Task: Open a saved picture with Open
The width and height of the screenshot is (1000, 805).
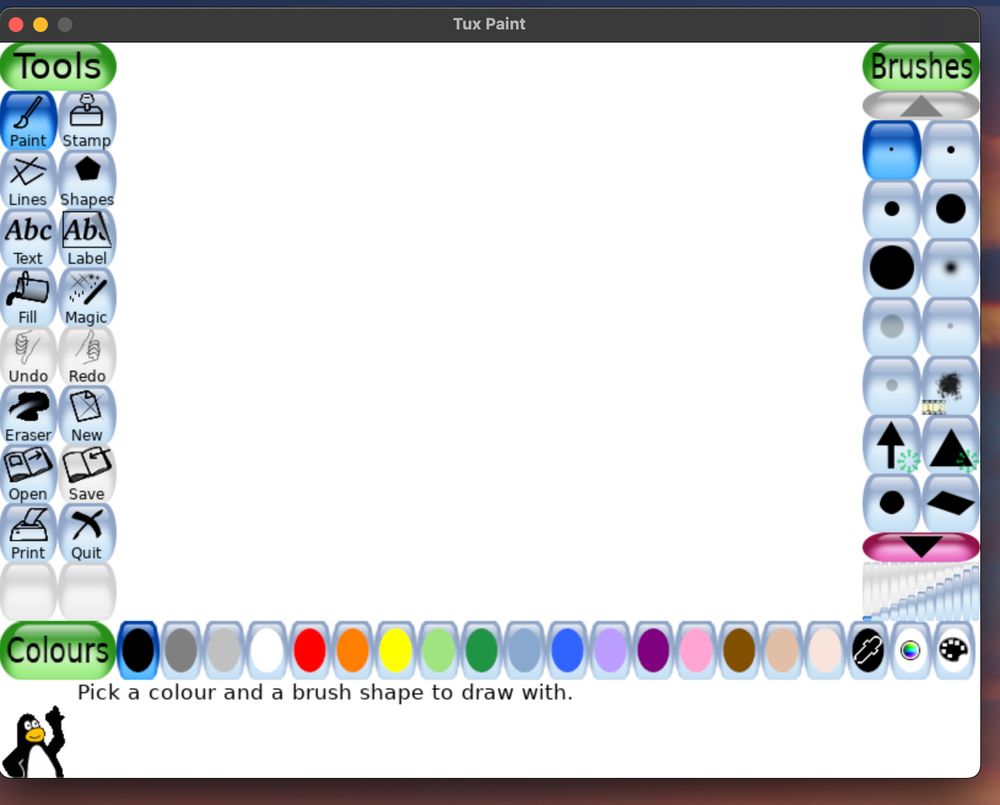Action: 29,474
